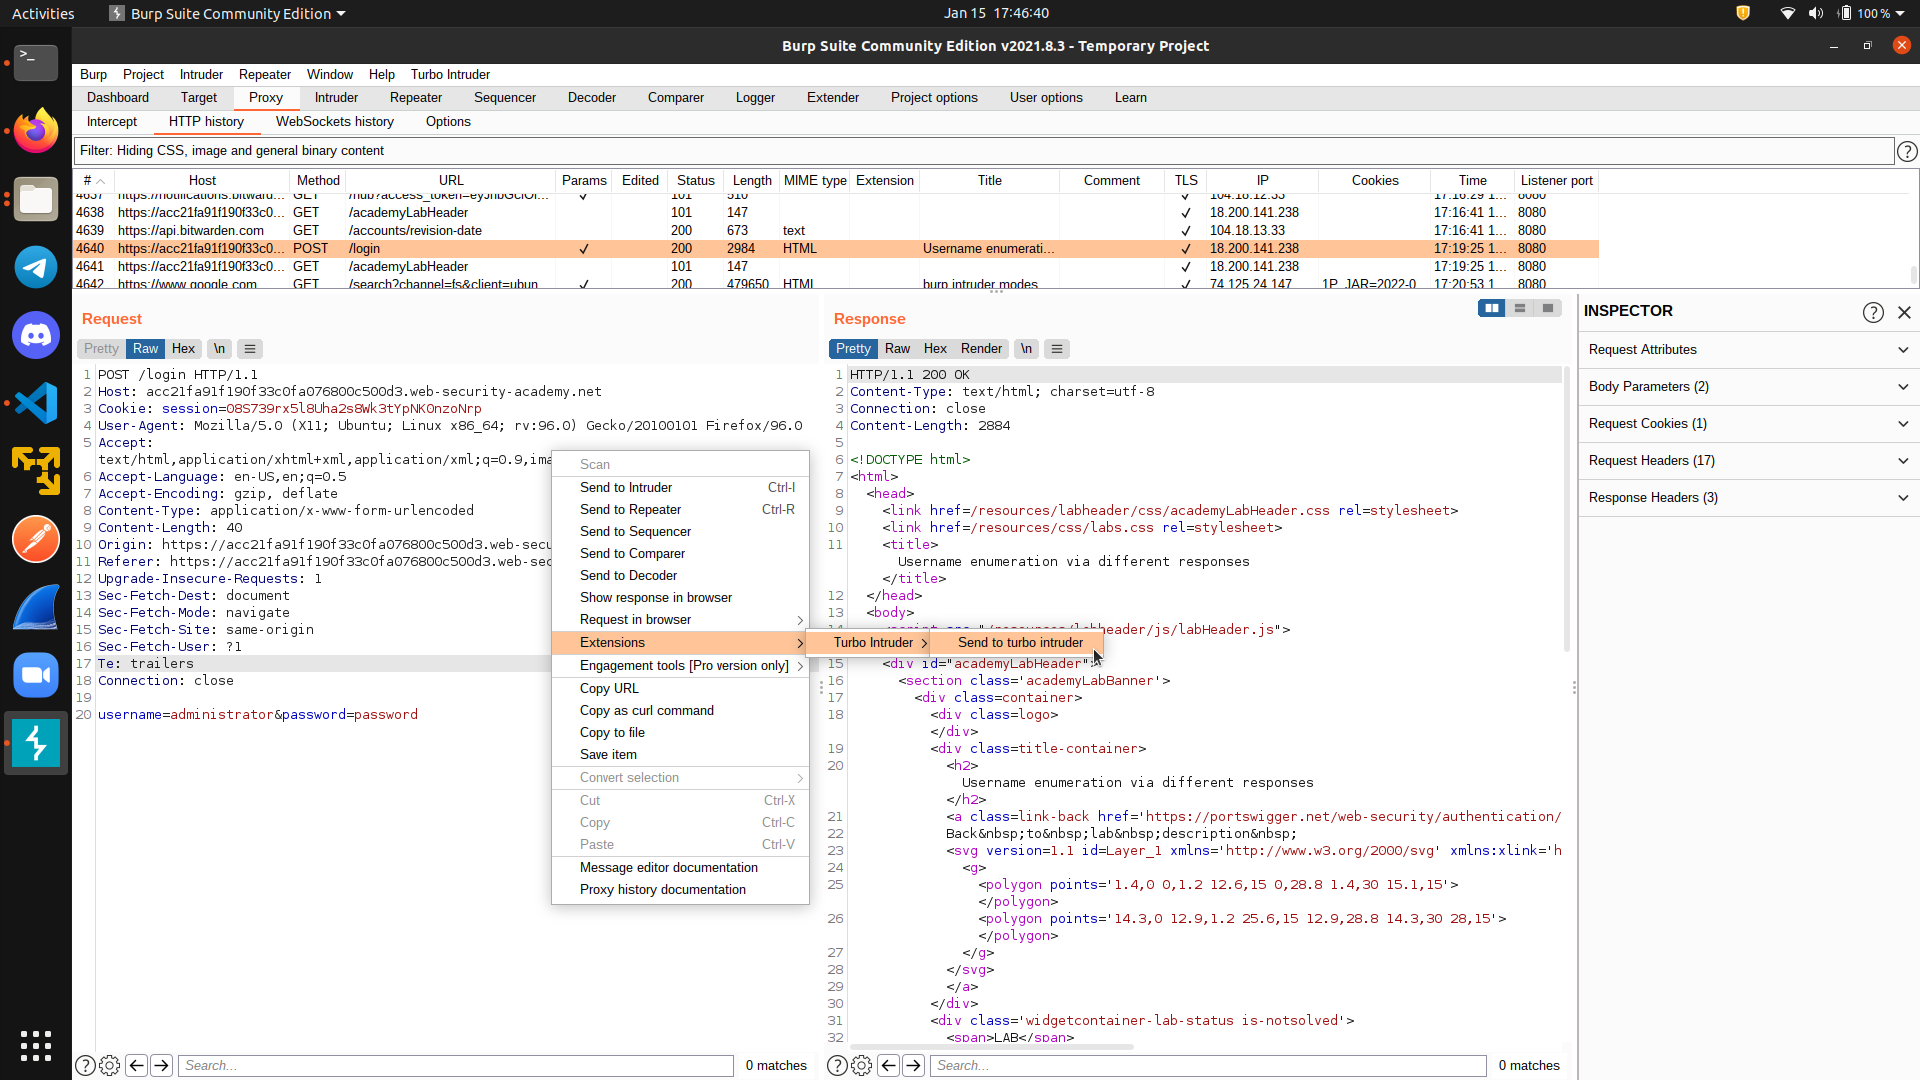The height and width of the screenshot is (1080, 1920).
Task: Expand Request Cookies (1) section
Action: 1748,424
